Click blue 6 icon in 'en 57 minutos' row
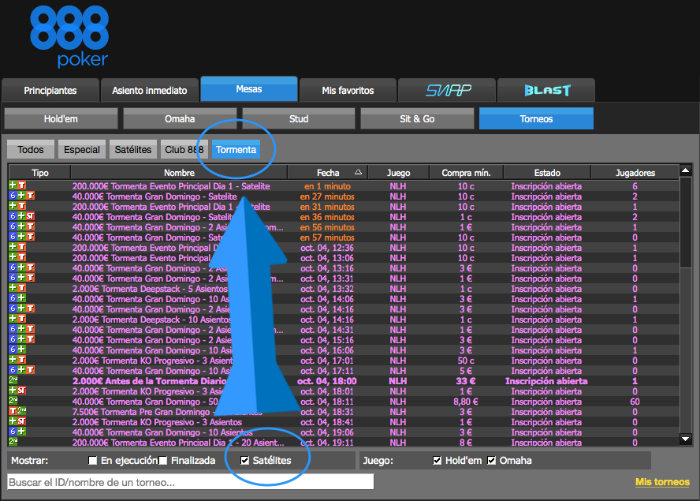Viewport: 700px width, 501px height. pos(13,237)
